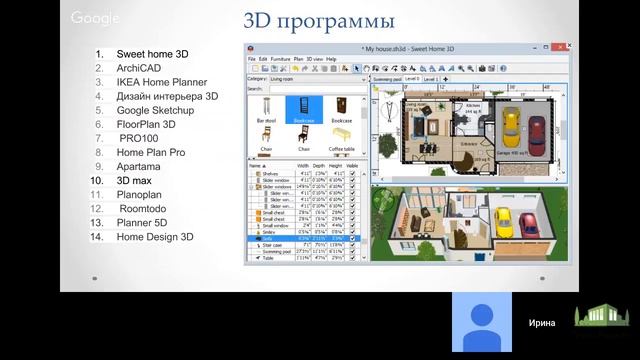Open the Category Living room dropdown
Screen dimensions: 640x360
pos(318,79)
